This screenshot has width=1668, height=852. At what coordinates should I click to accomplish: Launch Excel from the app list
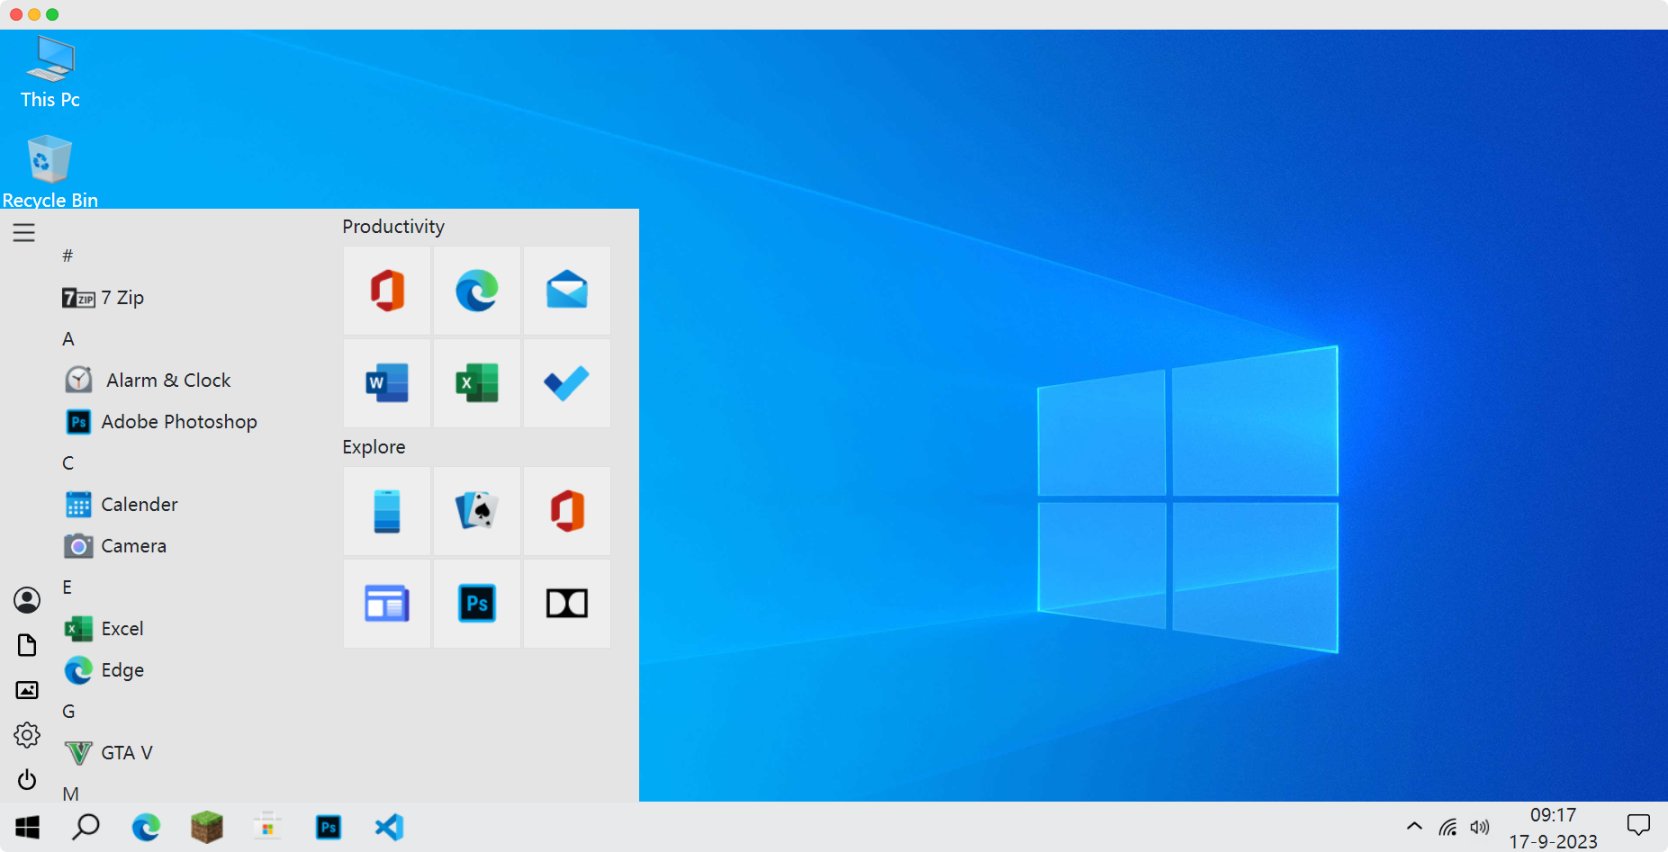click(104, 629)
